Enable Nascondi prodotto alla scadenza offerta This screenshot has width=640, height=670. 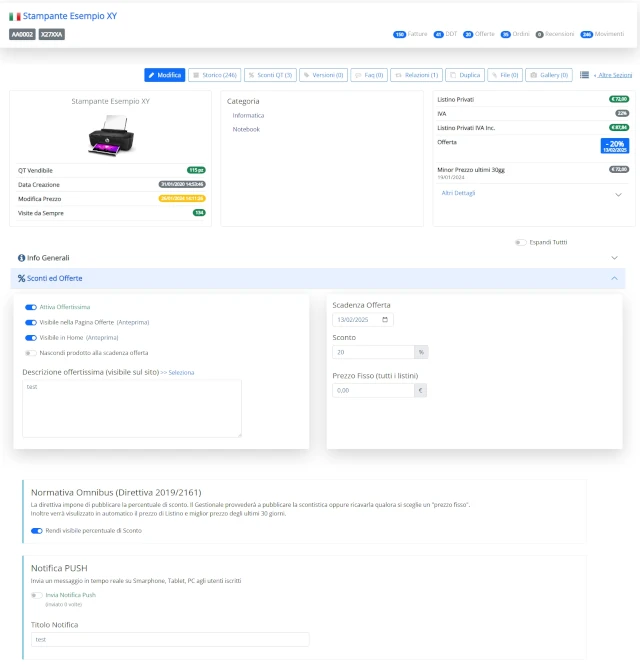pos(31,353)
